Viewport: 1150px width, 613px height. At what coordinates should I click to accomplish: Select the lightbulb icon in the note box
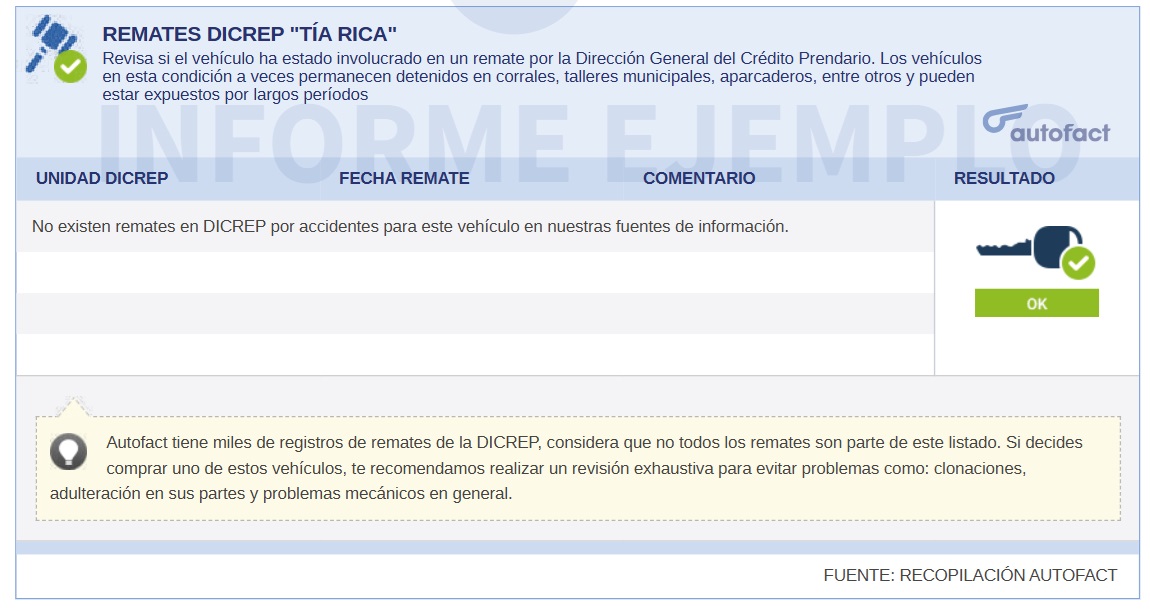coord(68,452)
